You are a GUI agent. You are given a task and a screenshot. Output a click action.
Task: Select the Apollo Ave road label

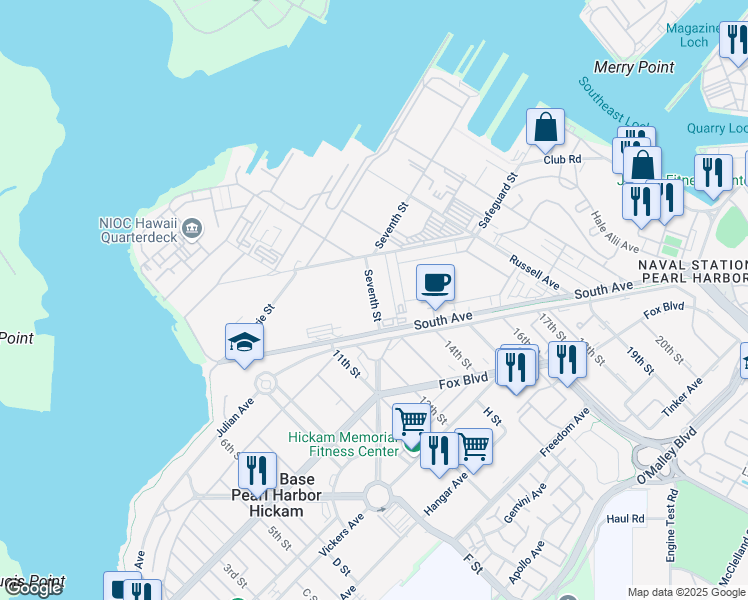[x=526, y=562]
